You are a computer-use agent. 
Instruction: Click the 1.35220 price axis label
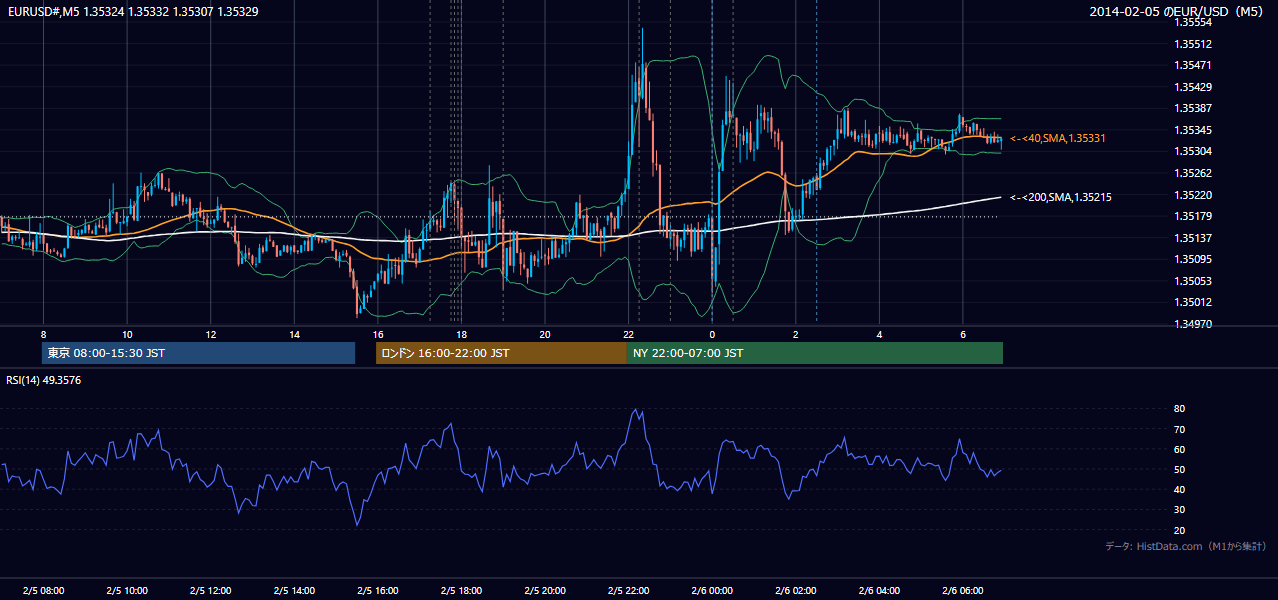tap(1193, 195)
